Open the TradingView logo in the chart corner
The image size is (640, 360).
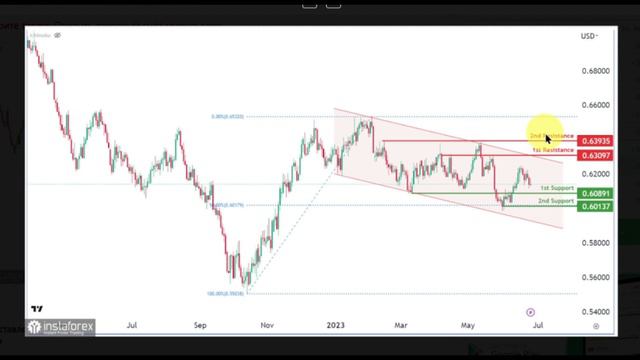click(37, 309)
